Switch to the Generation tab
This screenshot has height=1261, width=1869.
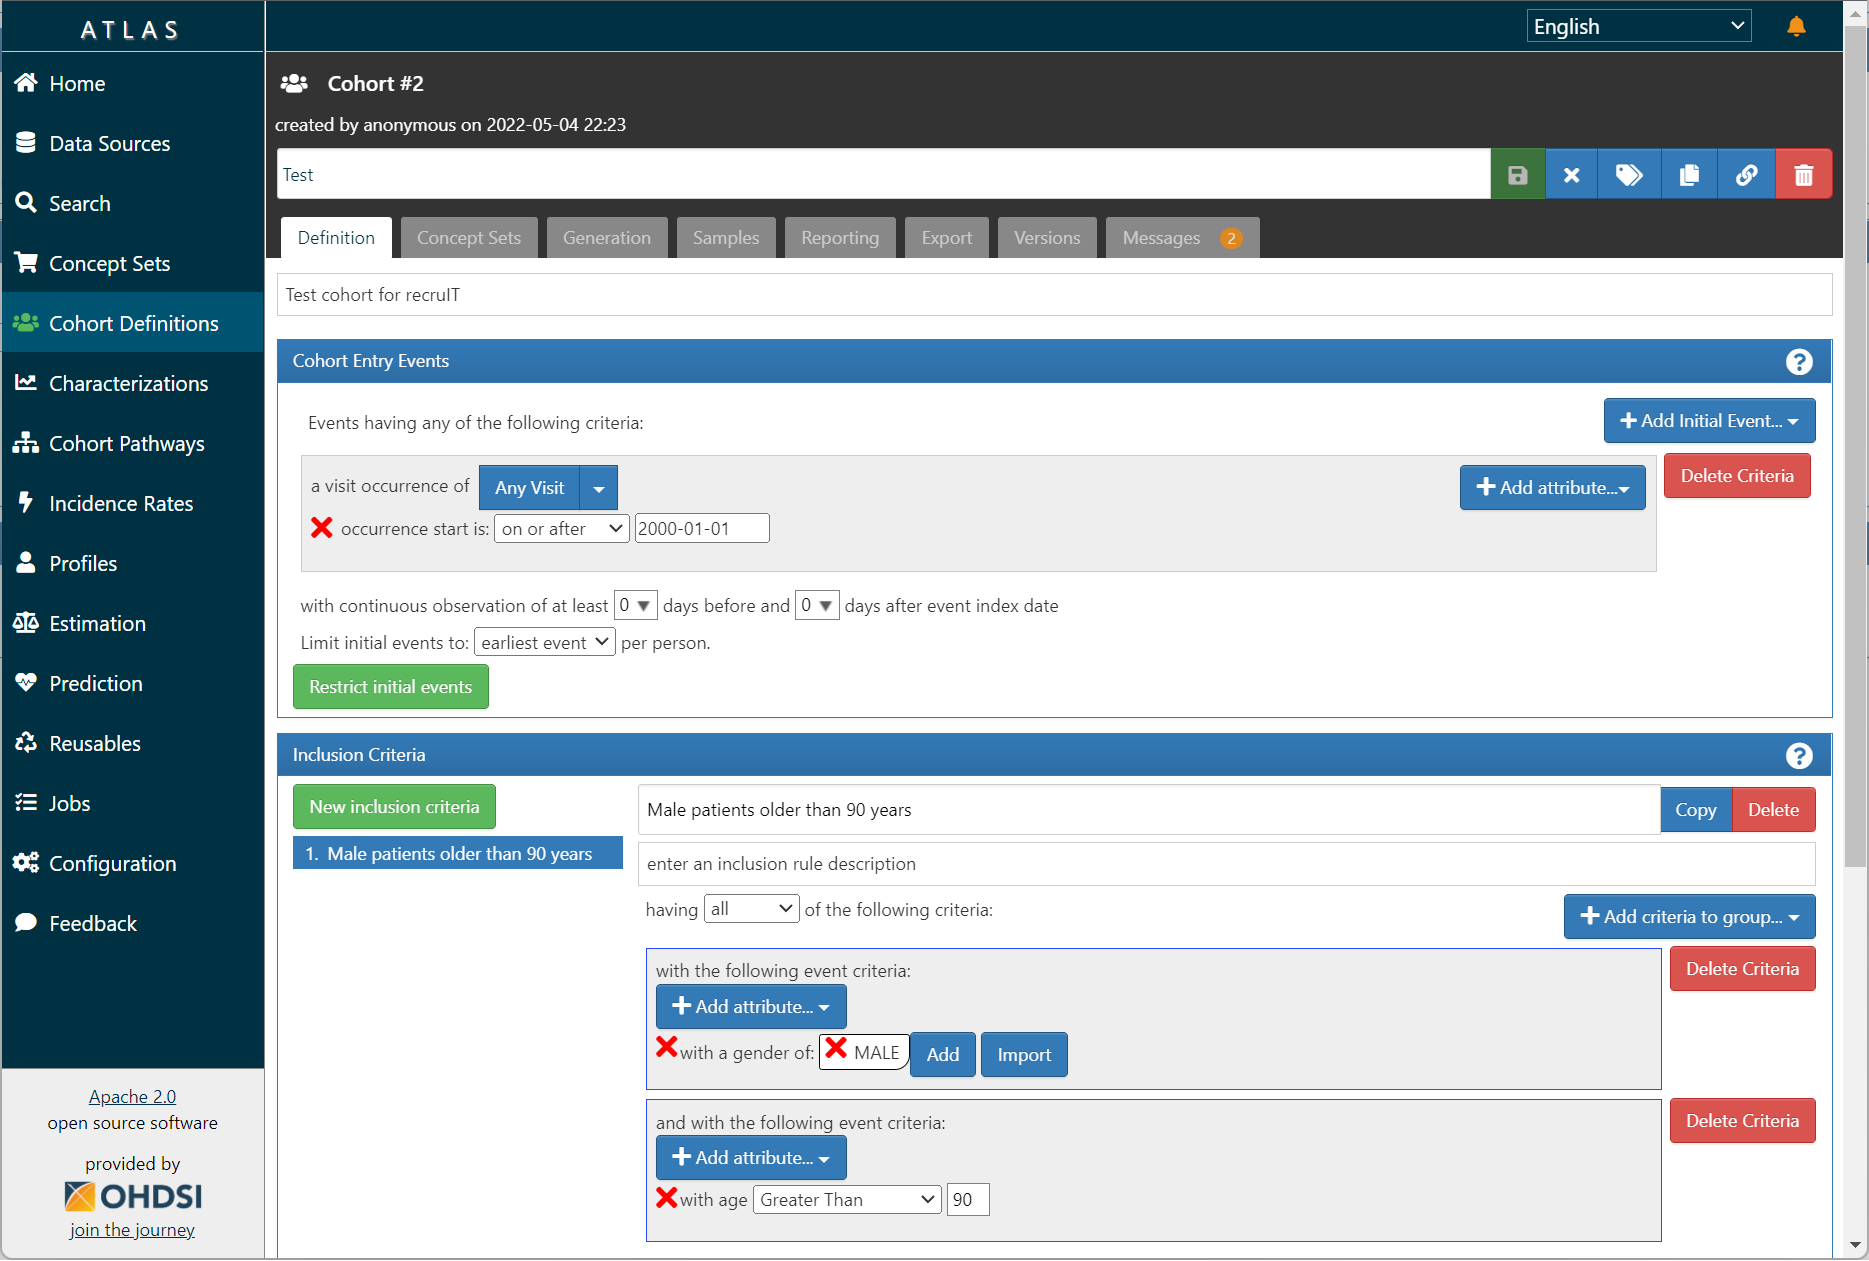click(x=607, y=238)
